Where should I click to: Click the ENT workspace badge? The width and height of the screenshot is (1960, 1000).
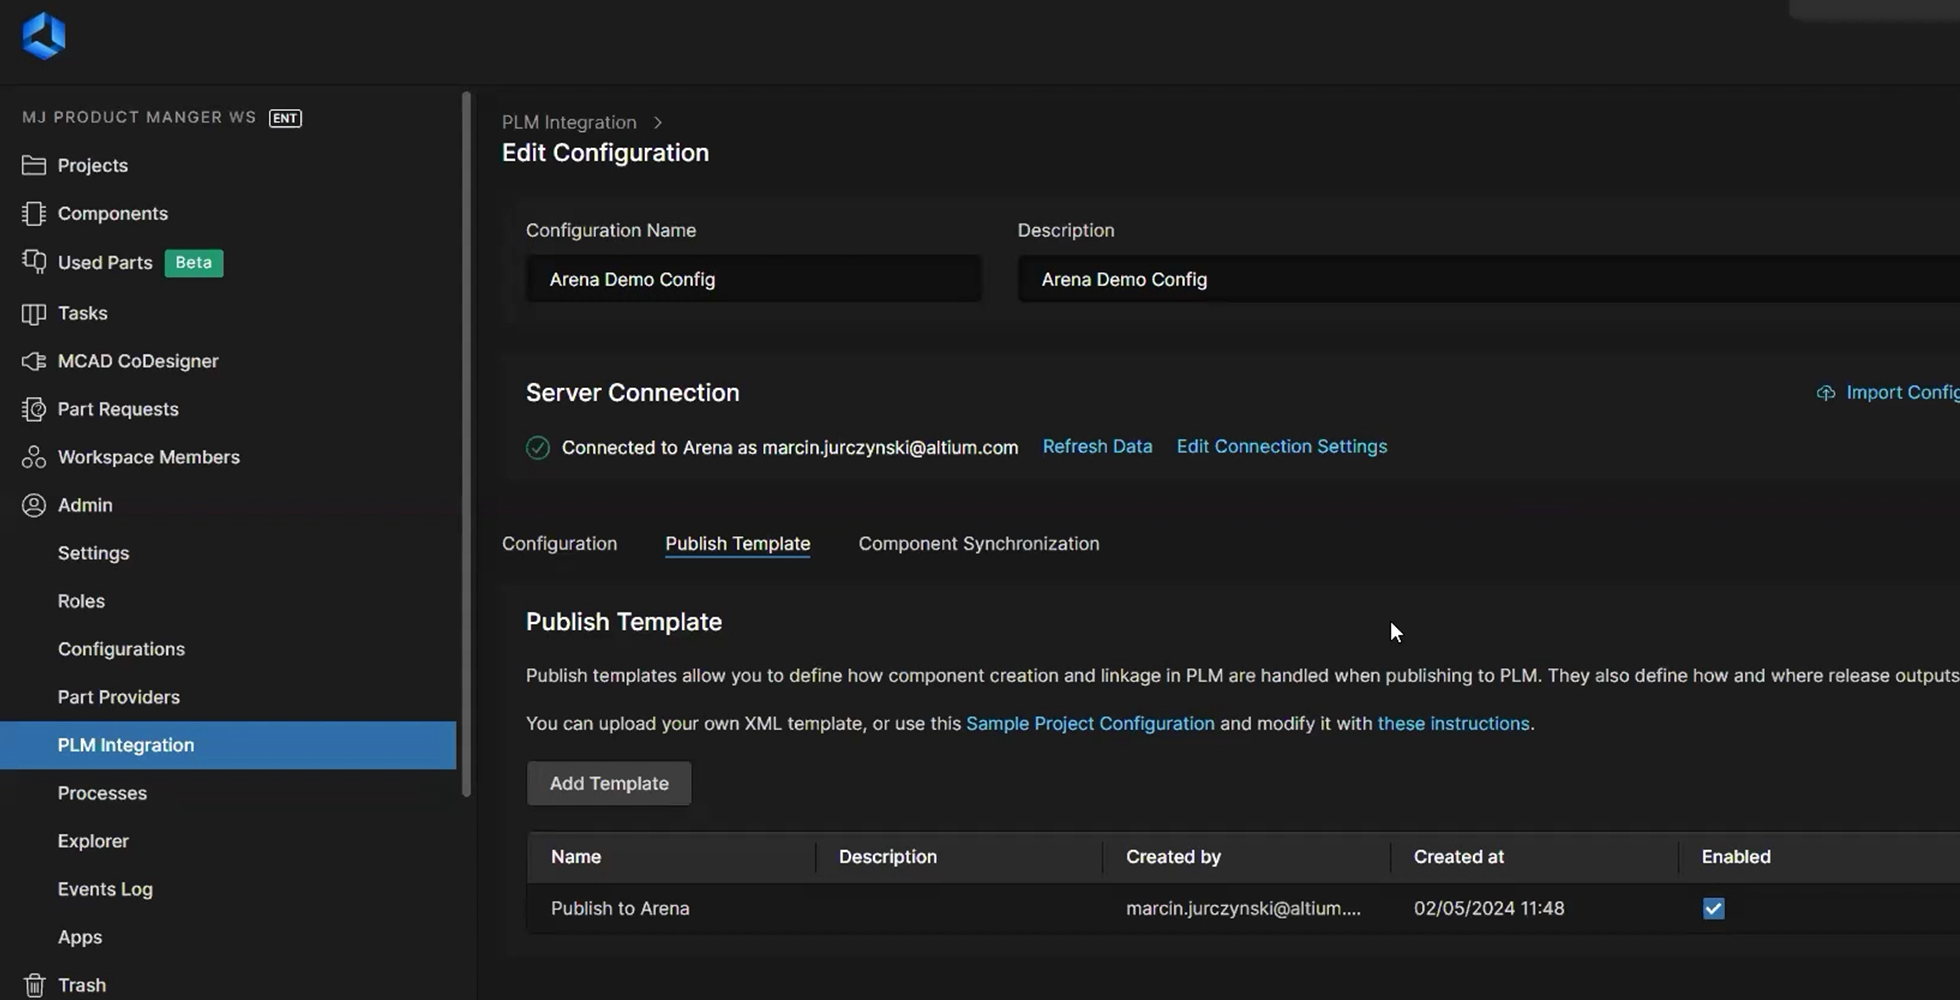(285, 118)
